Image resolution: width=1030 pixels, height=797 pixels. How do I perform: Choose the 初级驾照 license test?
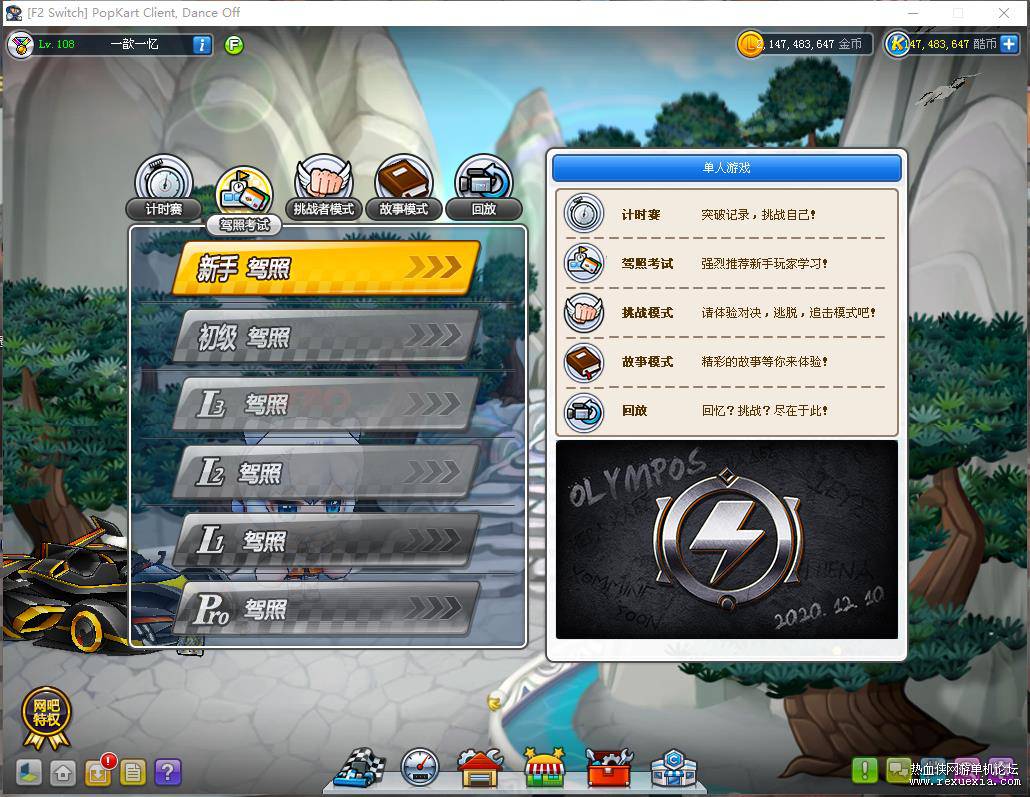(326, 336)
